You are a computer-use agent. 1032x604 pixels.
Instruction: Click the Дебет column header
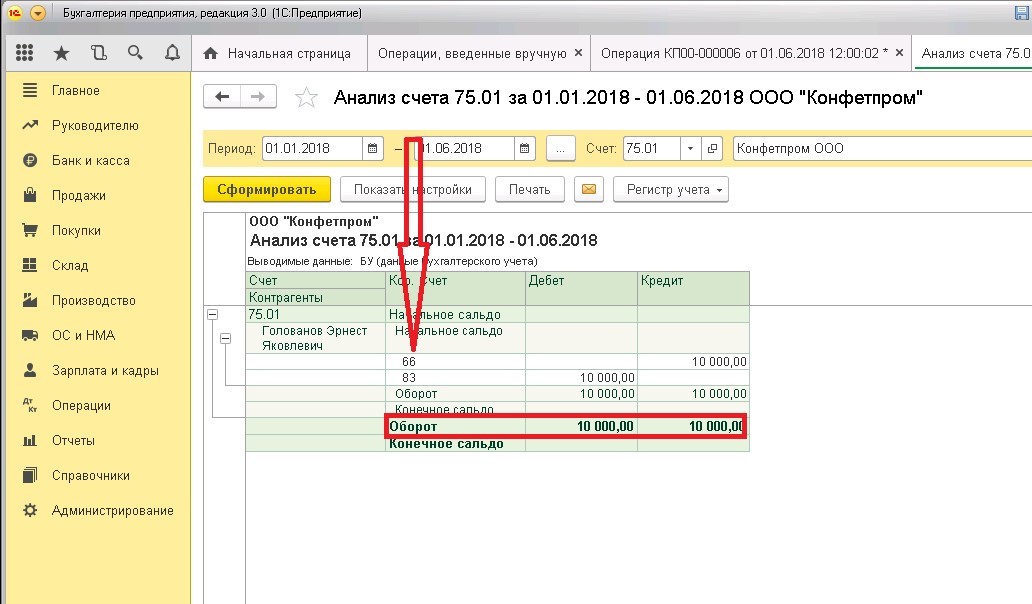(581, 288)
